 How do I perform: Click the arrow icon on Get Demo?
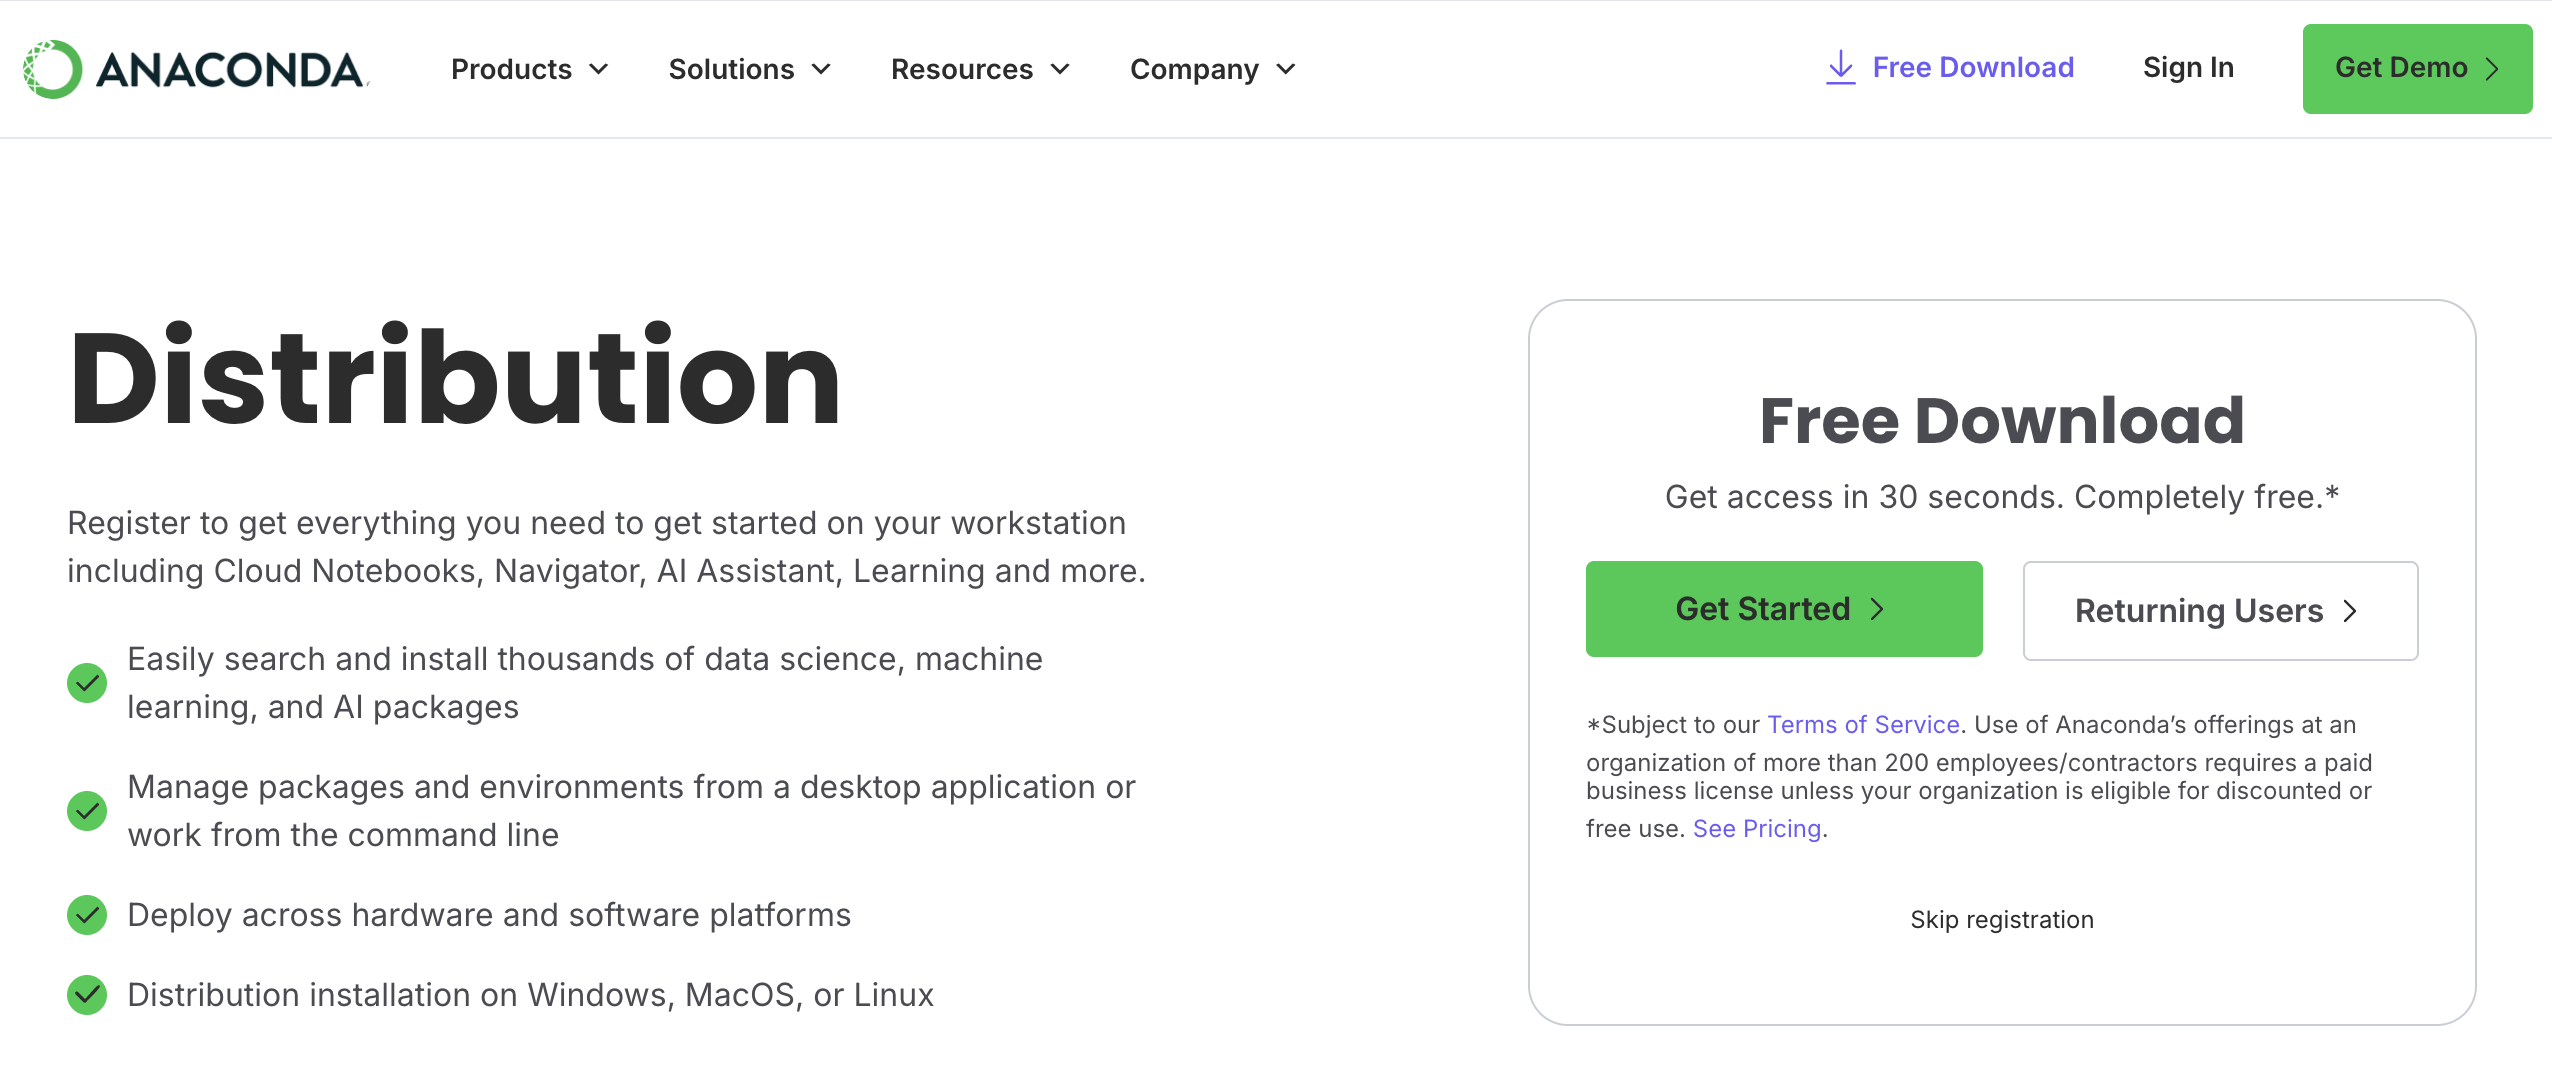click(2492, 69)
